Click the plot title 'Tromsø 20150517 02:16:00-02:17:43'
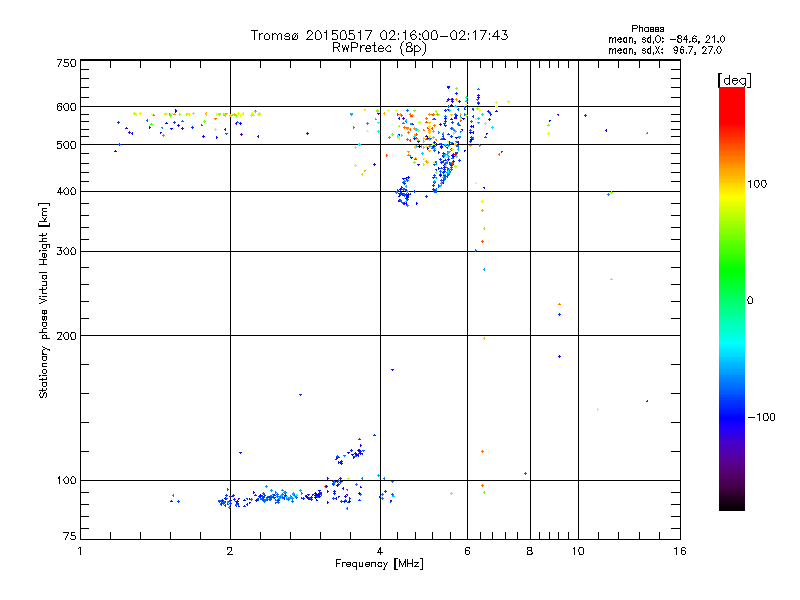Viewport: 800px width, 600px height. 379,35
